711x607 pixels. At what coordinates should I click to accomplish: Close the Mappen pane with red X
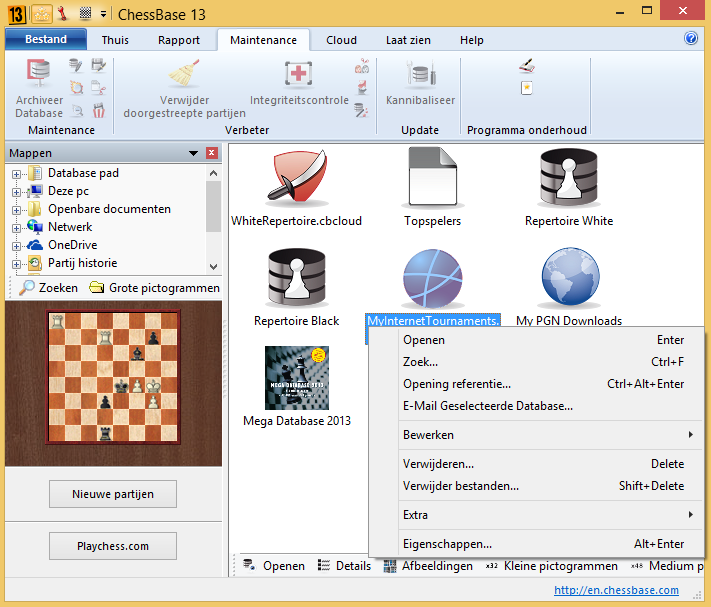(x=212, y=153)
